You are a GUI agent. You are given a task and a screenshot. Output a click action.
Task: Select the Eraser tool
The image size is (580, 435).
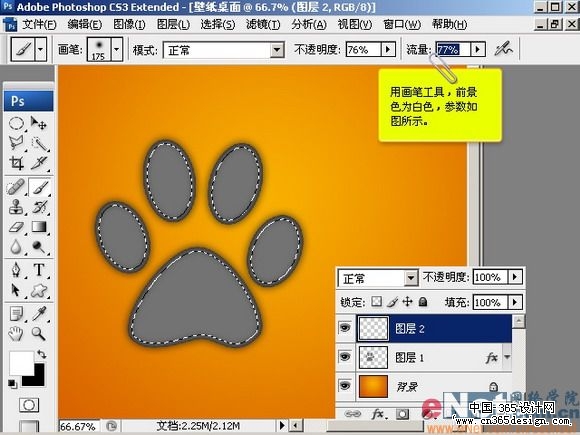point(16,227)
